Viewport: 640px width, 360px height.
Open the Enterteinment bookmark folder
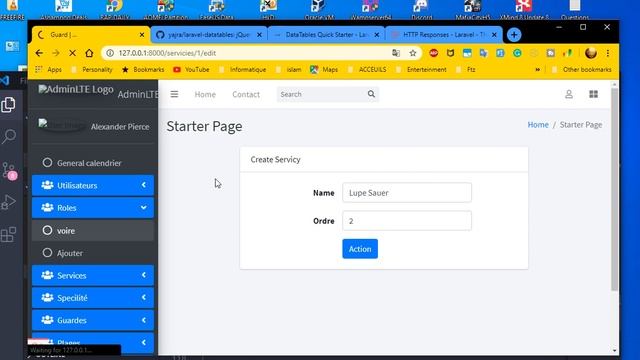[x=422, y=70]
